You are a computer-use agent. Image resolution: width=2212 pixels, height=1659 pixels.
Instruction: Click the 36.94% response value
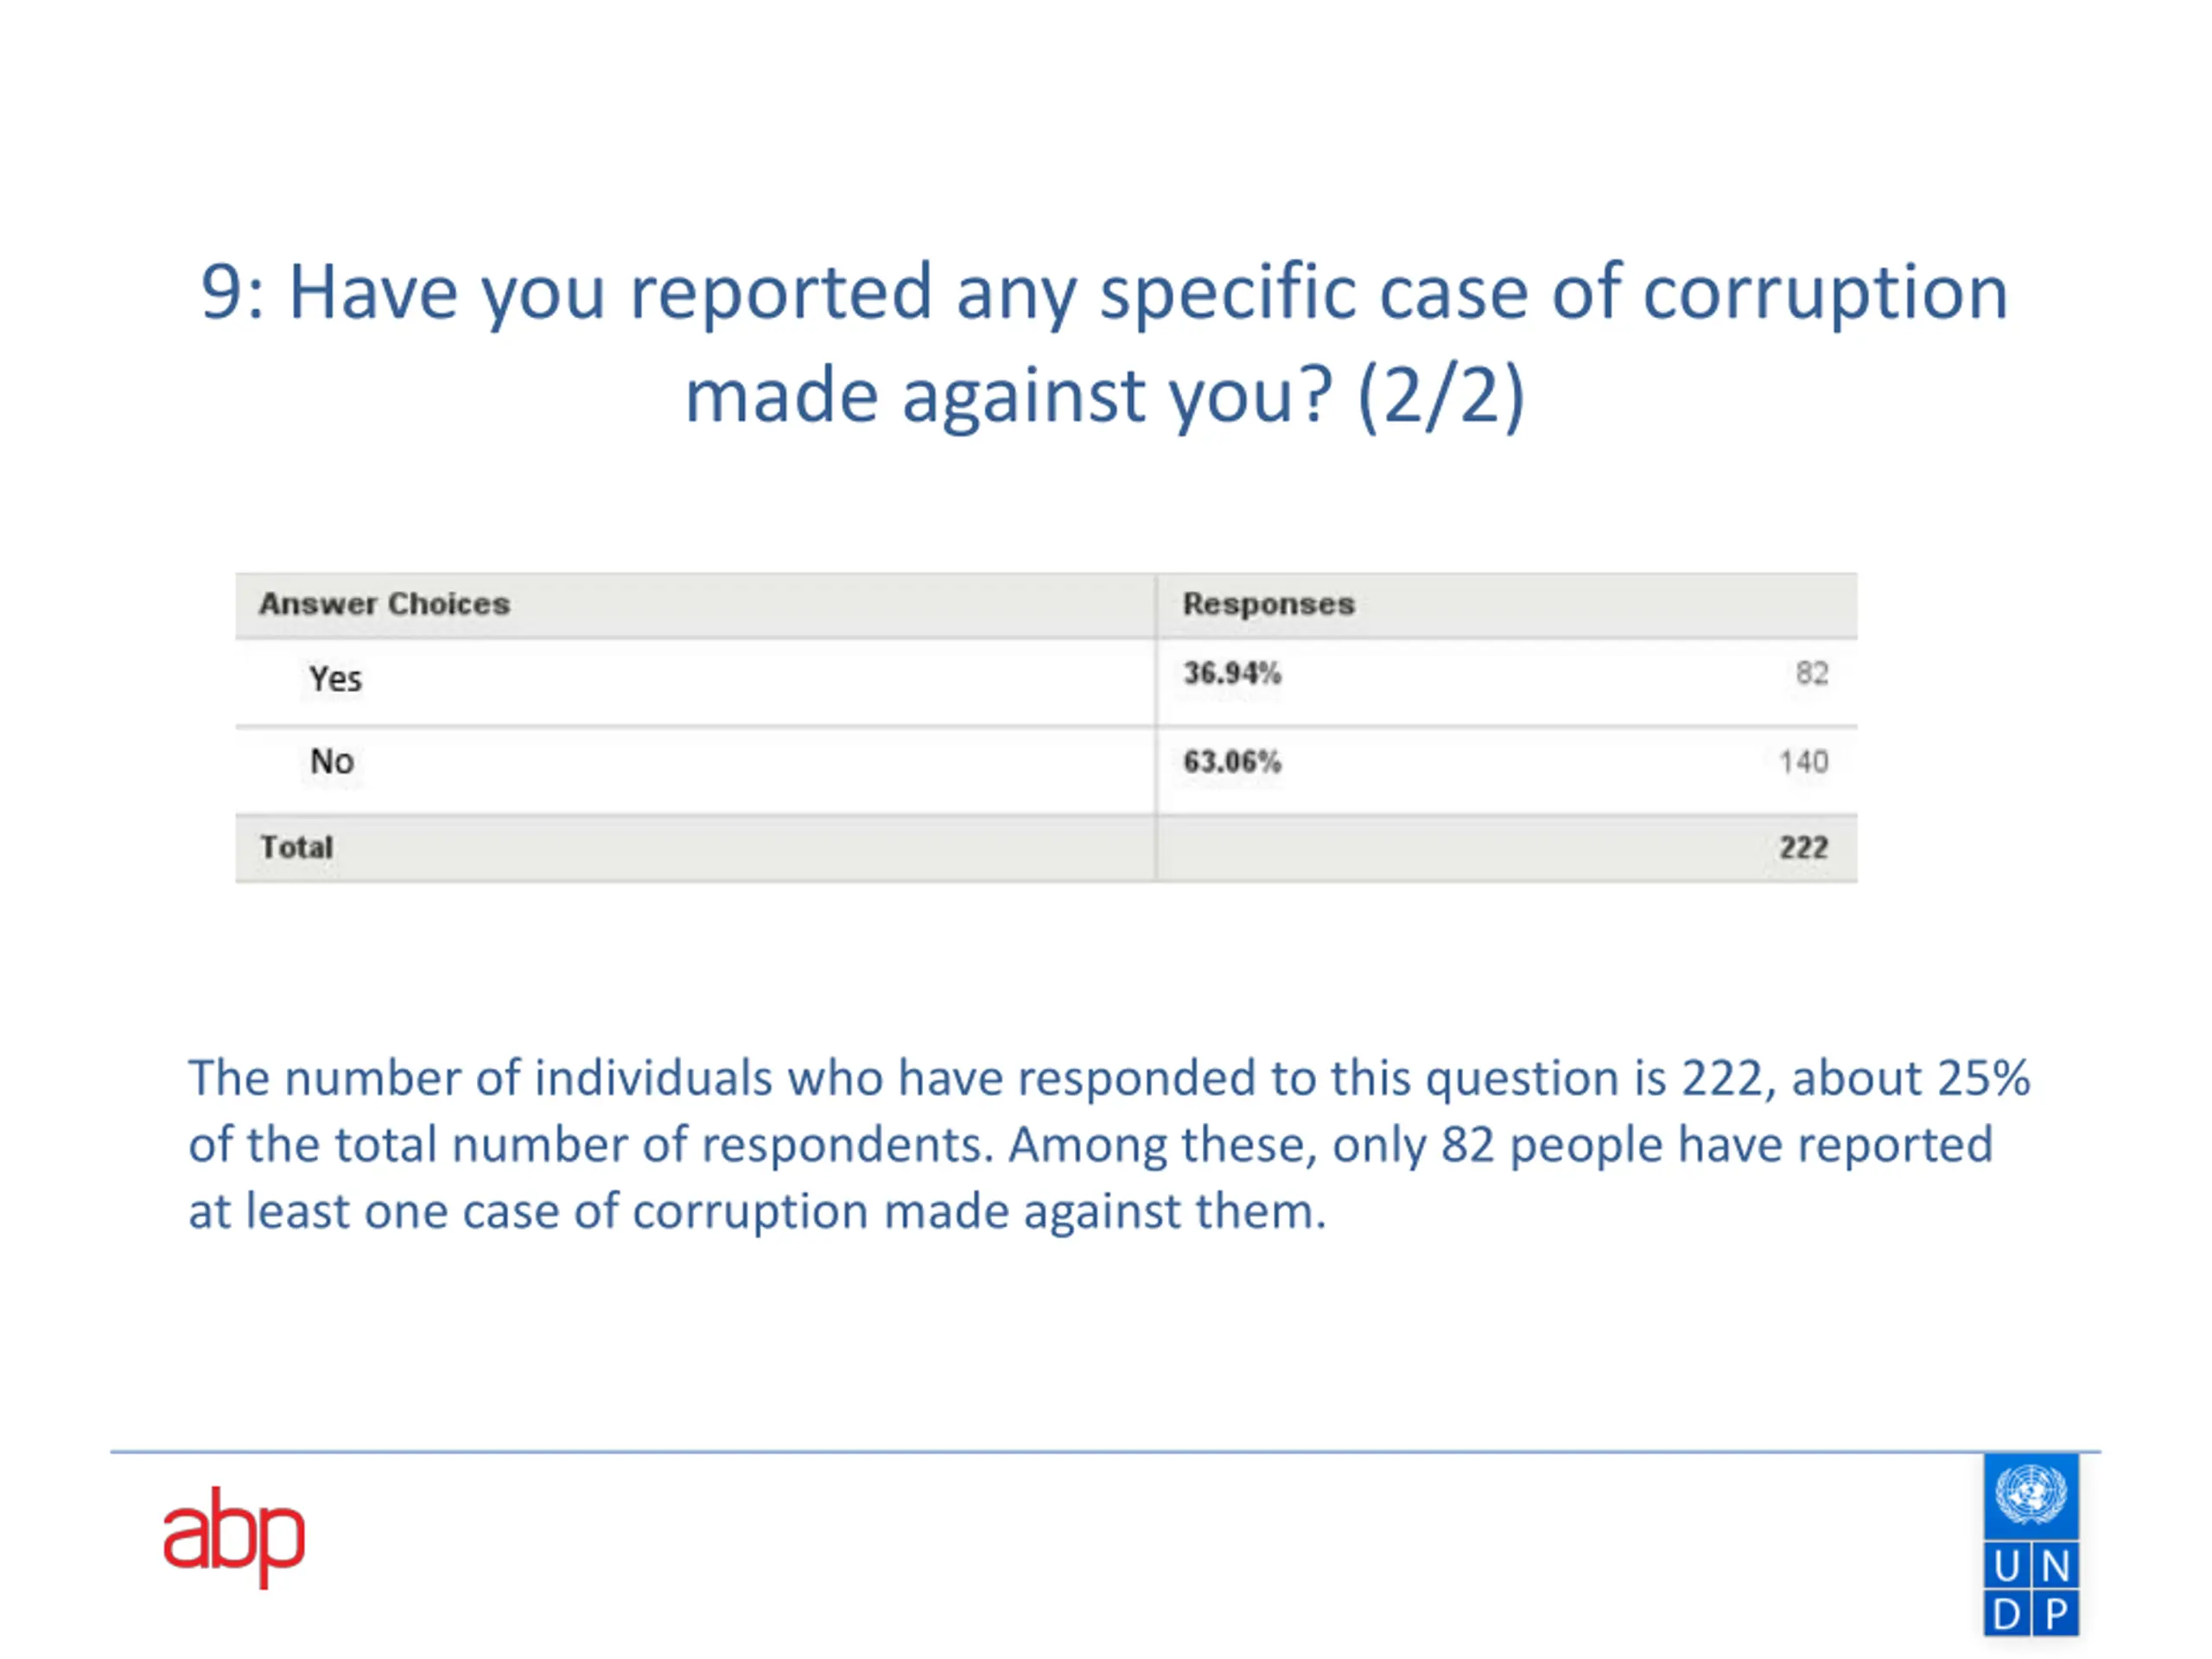tap(1232, 673)
